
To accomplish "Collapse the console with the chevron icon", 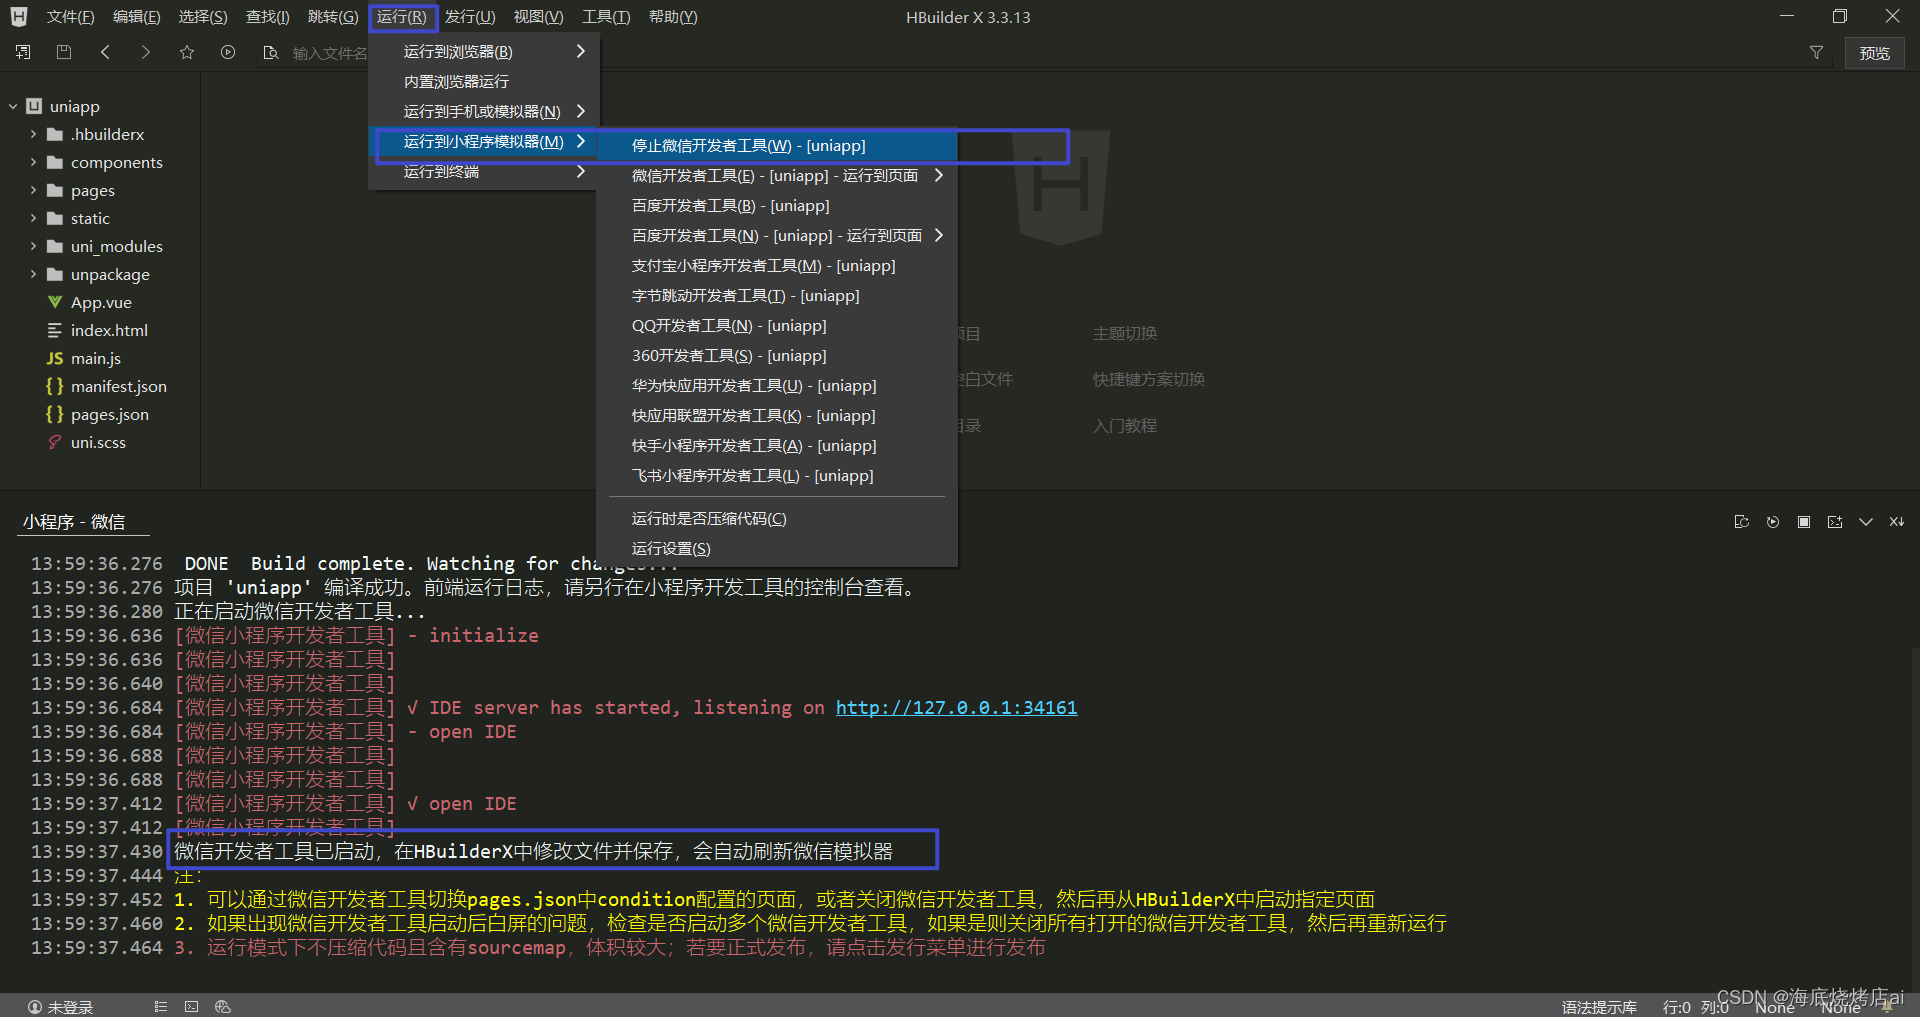I will [1866, 522].
